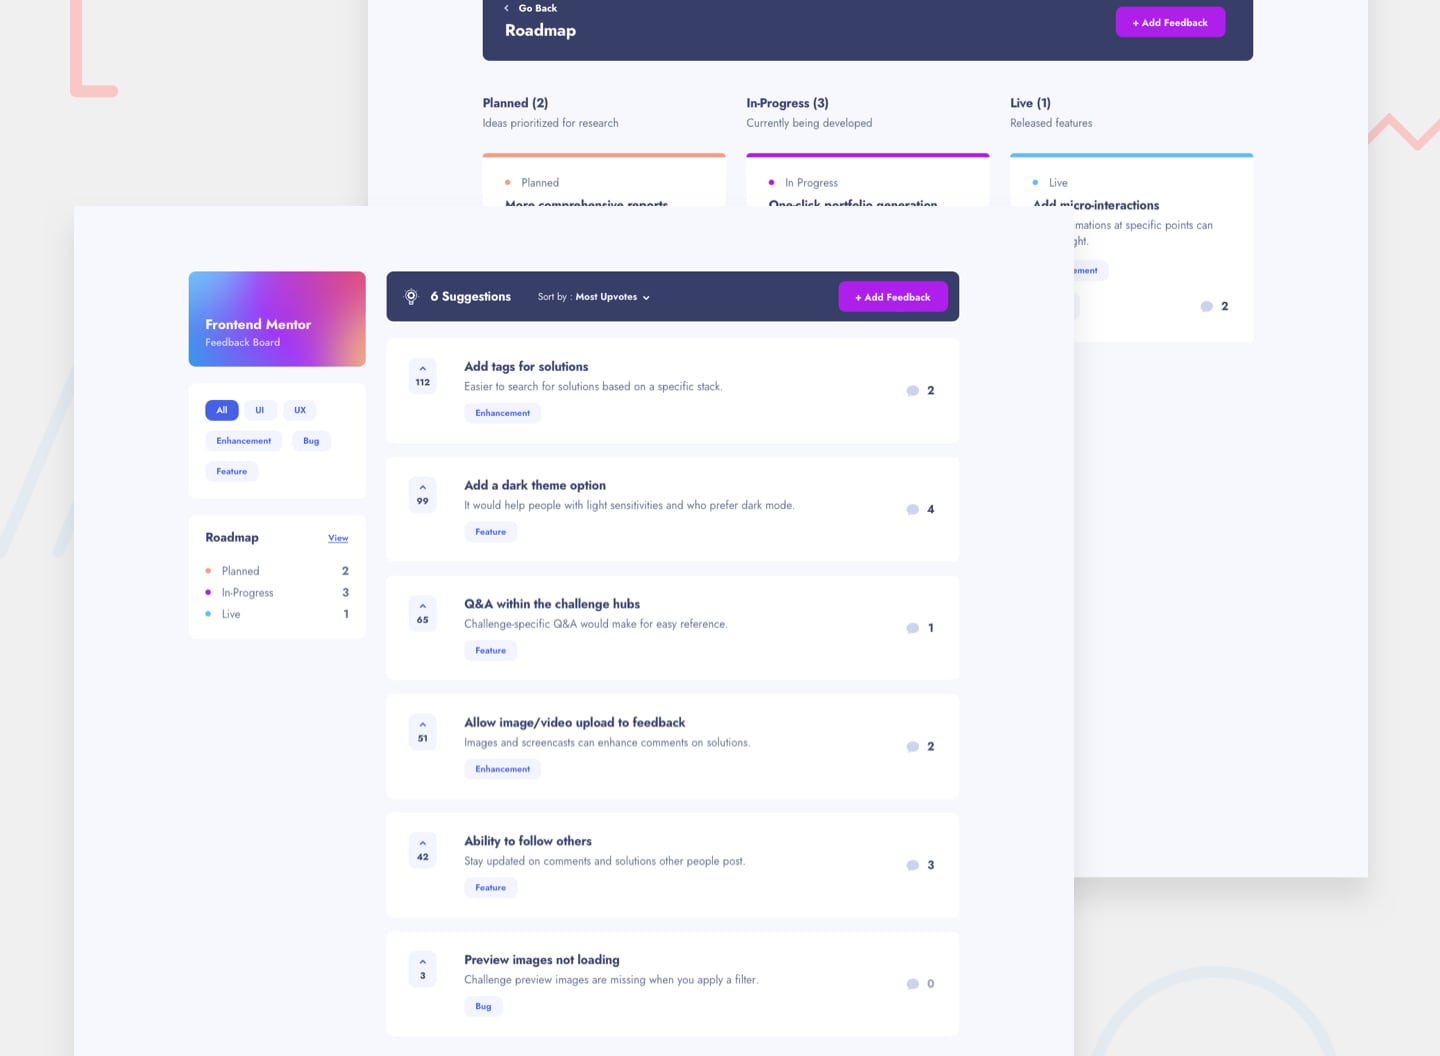Toggle the UX filter pill
The image size is (1440, 1056).
click(x=299, y=410)
